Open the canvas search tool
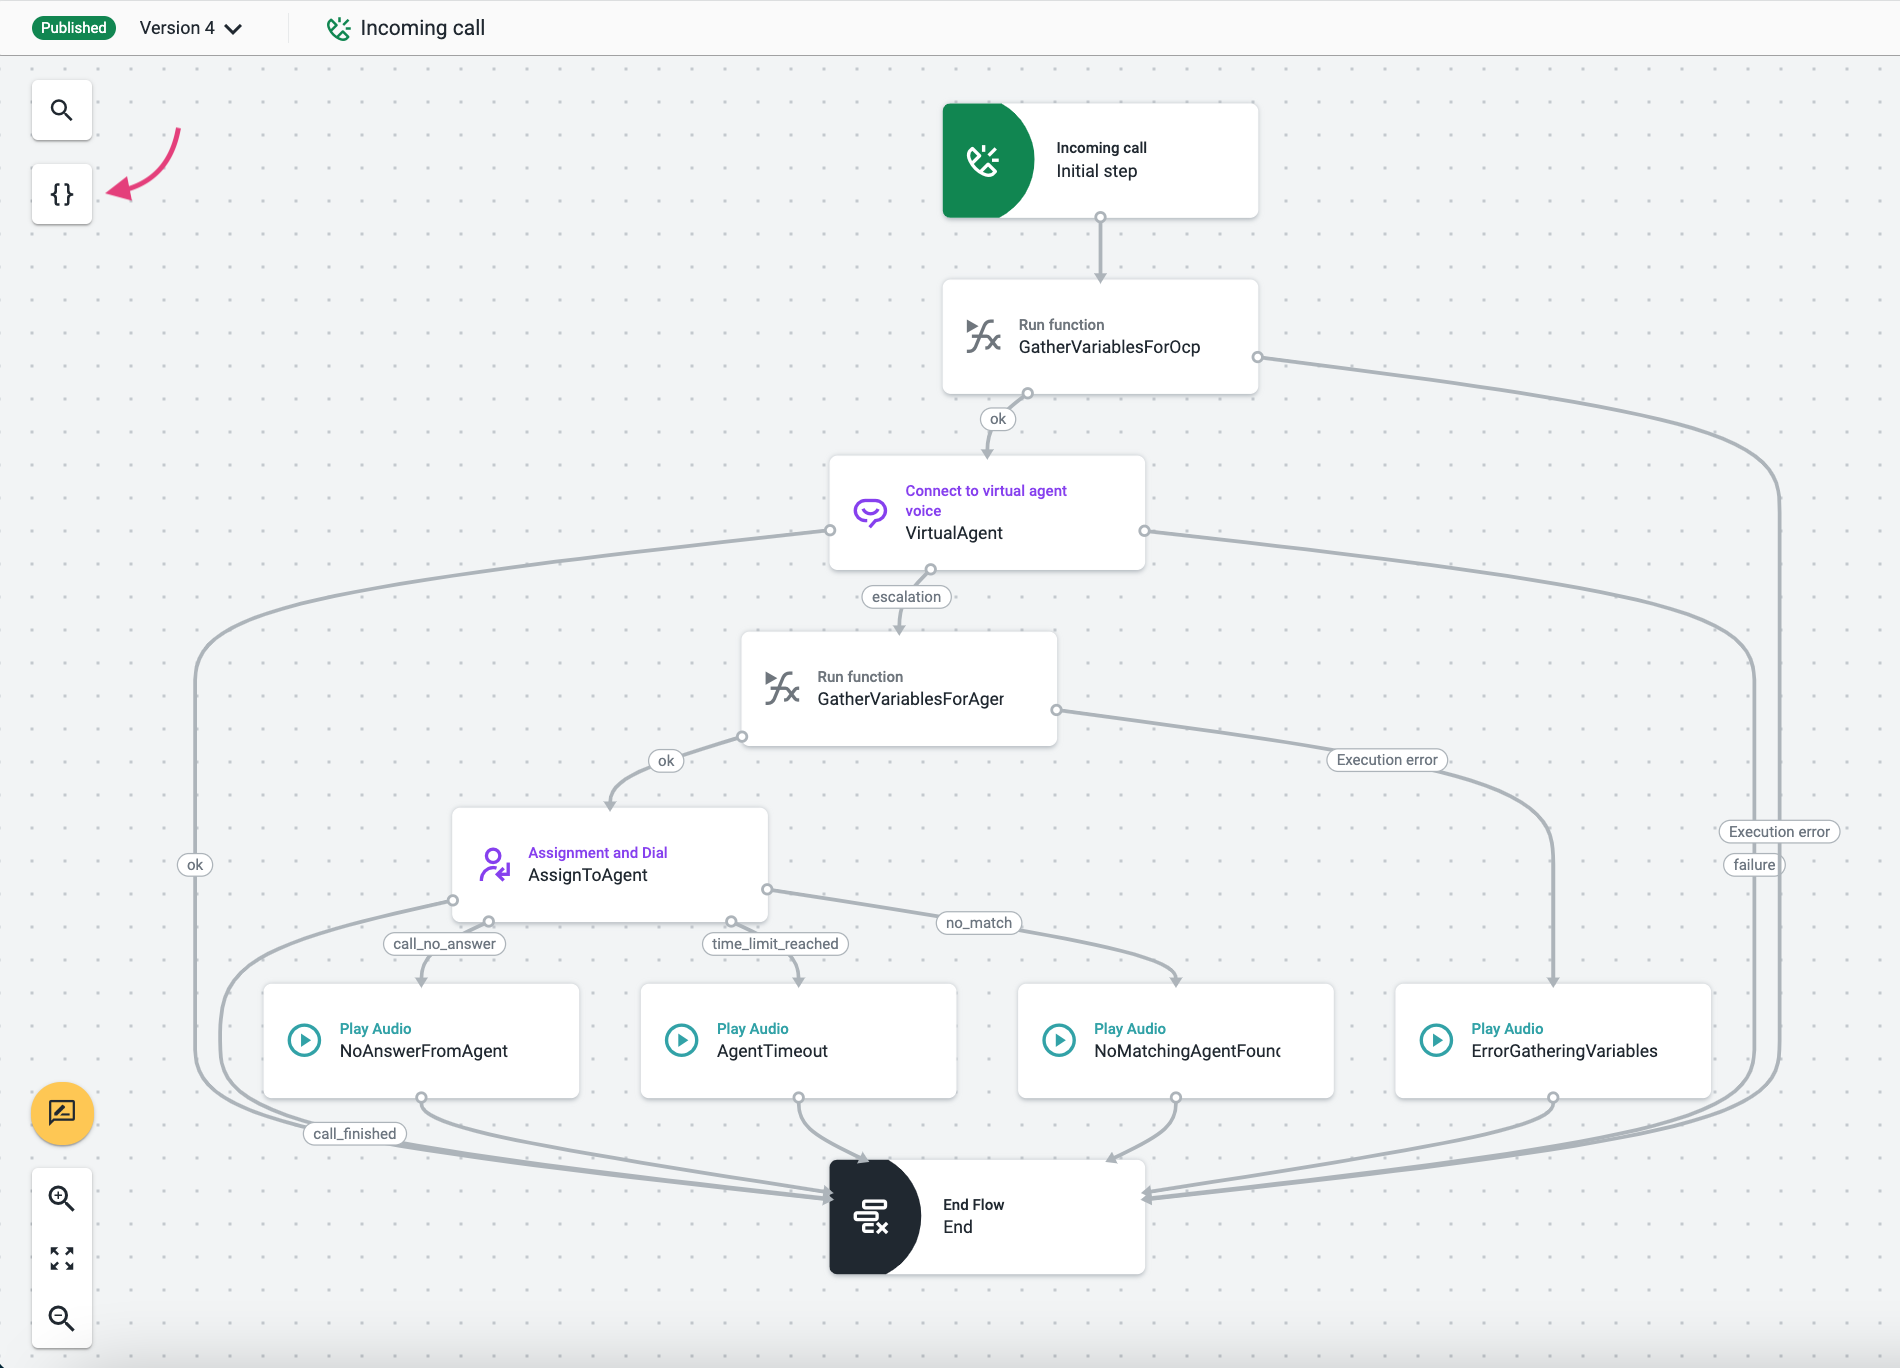 (62, 110)
